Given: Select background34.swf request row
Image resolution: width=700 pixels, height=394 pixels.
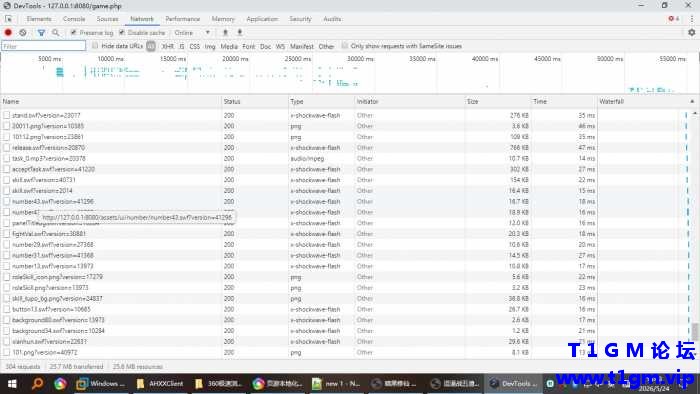Looking at the screenshot, I should point(346,331).
